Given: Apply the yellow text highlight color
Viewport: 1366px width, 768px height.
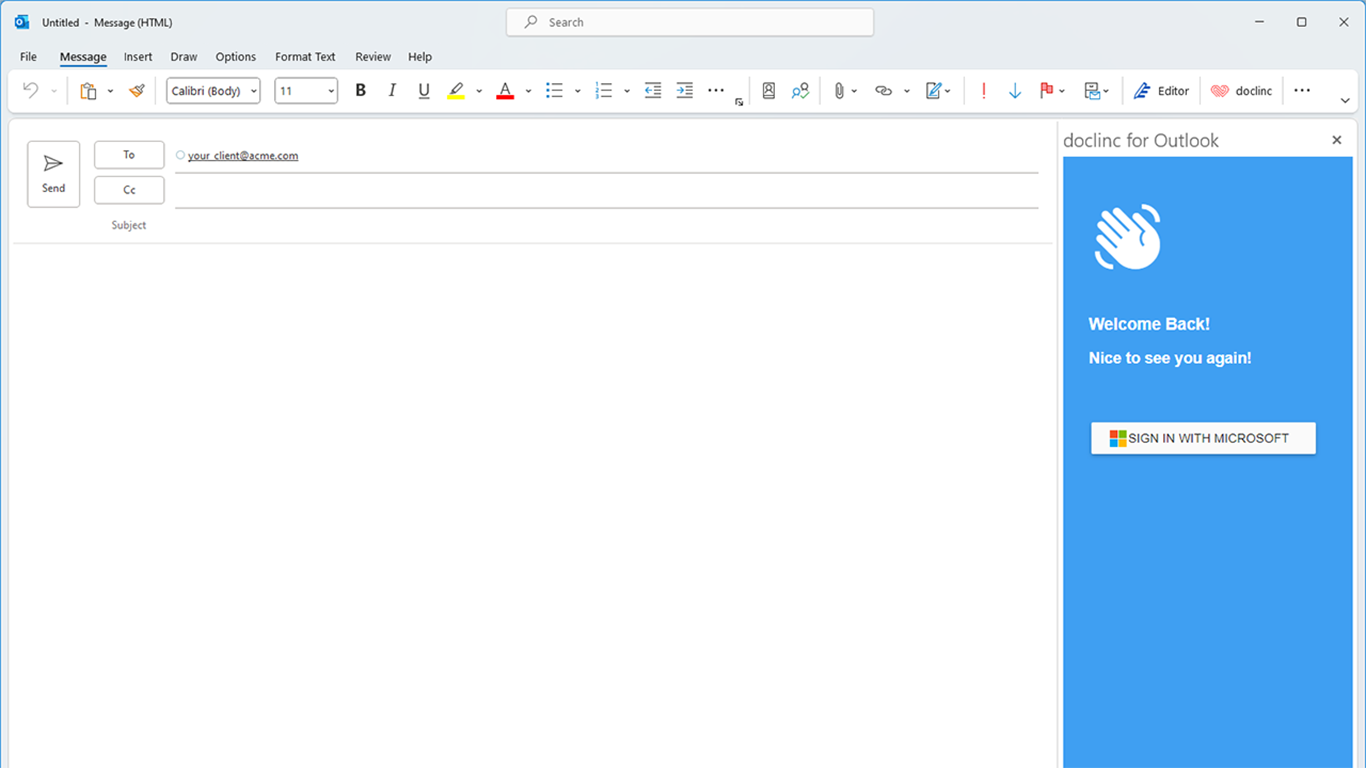Looking at the screenshot, I should (456, 91).
